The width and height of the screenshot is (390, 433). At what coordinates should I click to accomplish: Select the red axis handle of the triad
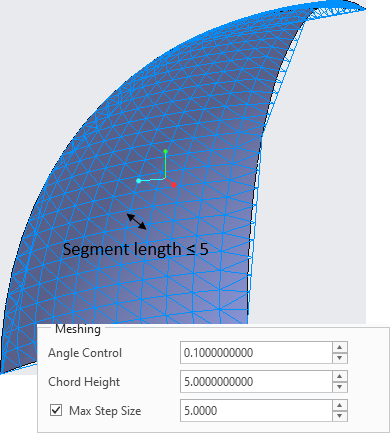click(174, 185)
